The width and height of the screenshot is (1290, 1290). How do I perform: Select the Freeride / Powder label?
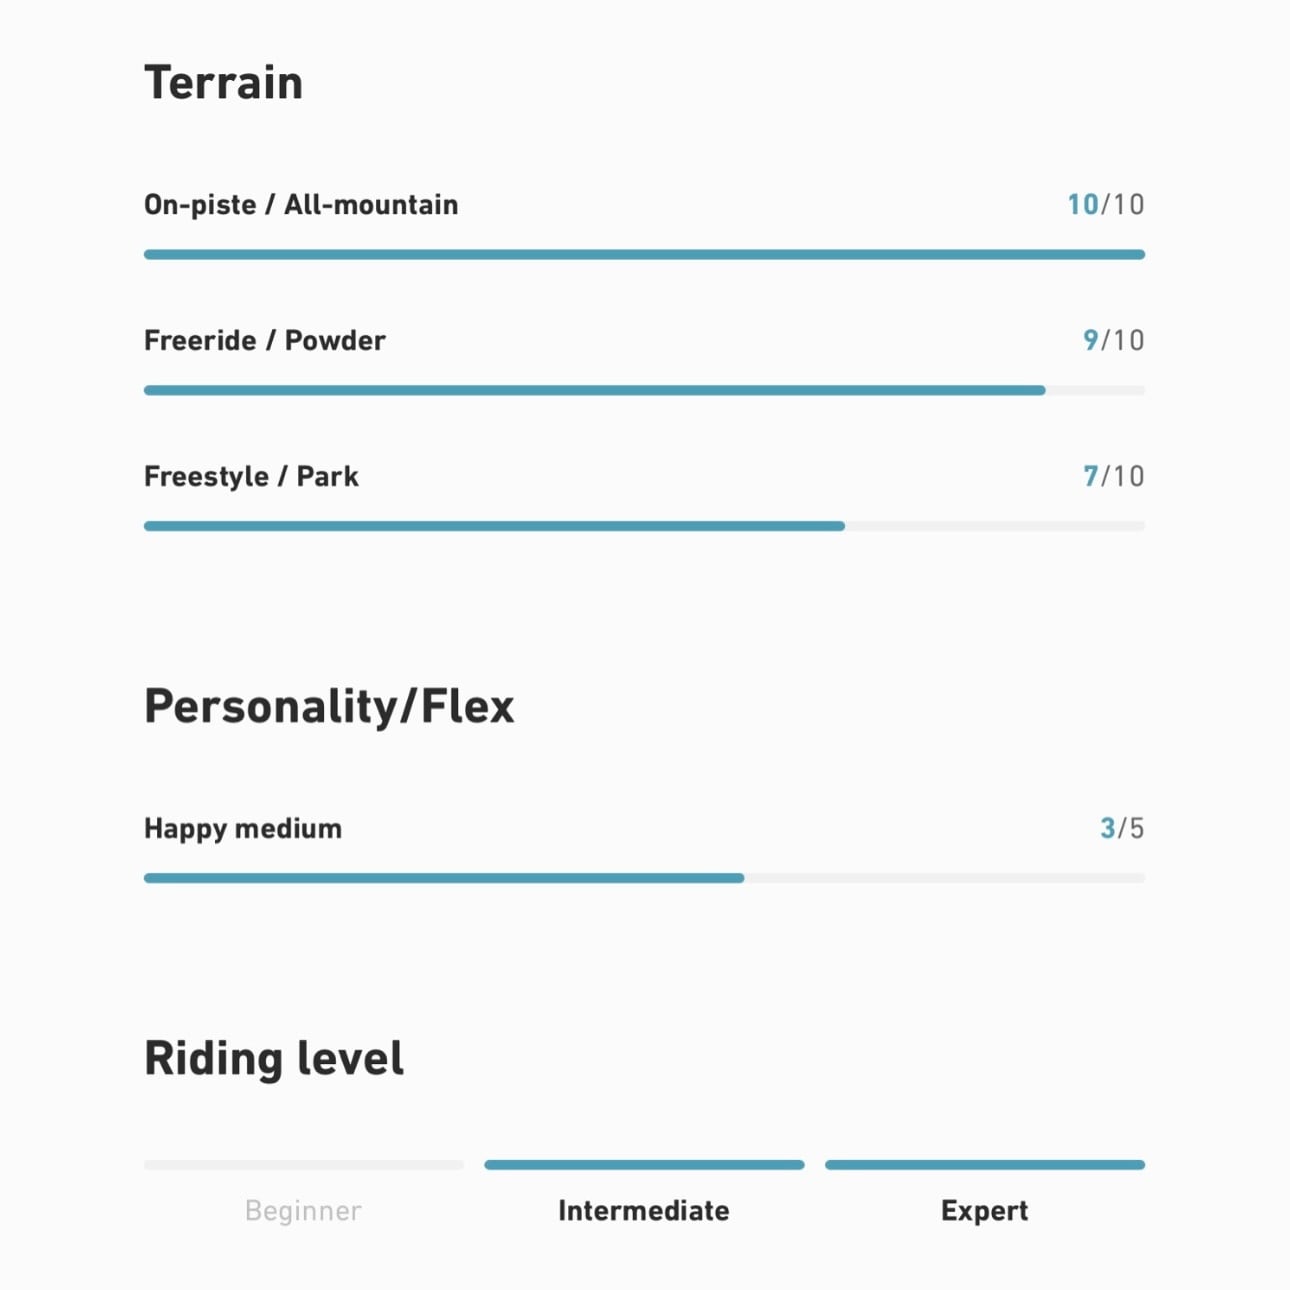265,341
